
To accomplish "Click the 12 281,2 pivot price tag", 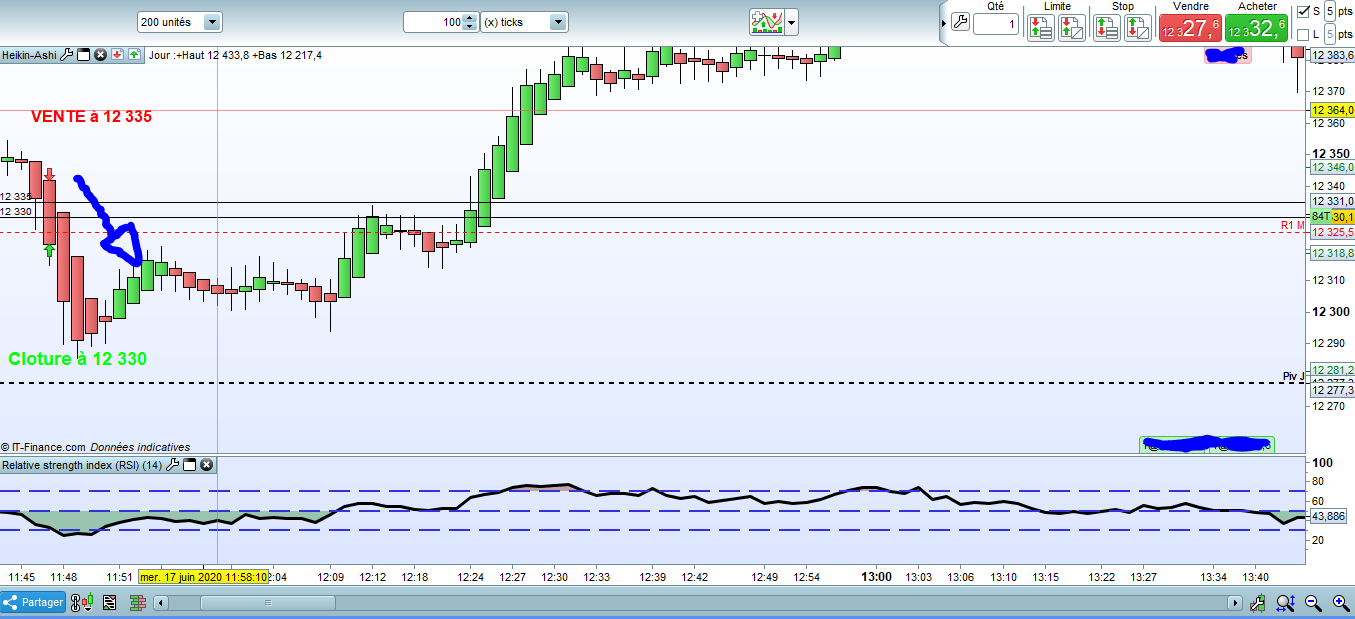I will click(x=1333, y=369).
